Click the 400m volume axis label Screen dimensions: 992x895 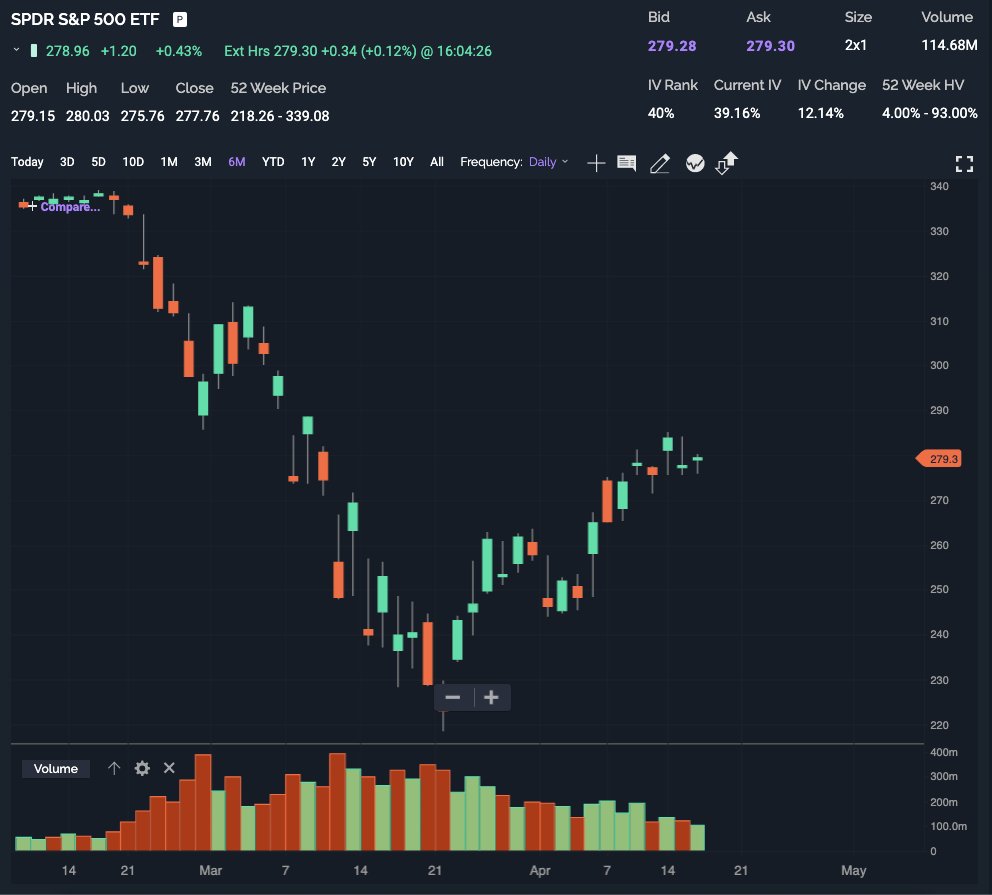point(943,752)
